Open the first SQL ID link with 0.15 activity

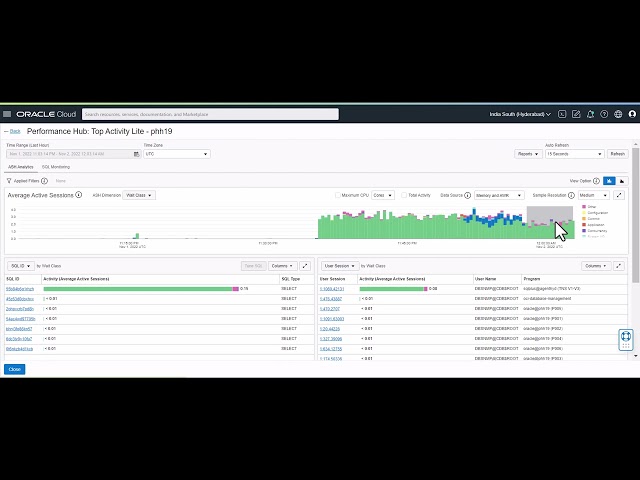point(20,289)
